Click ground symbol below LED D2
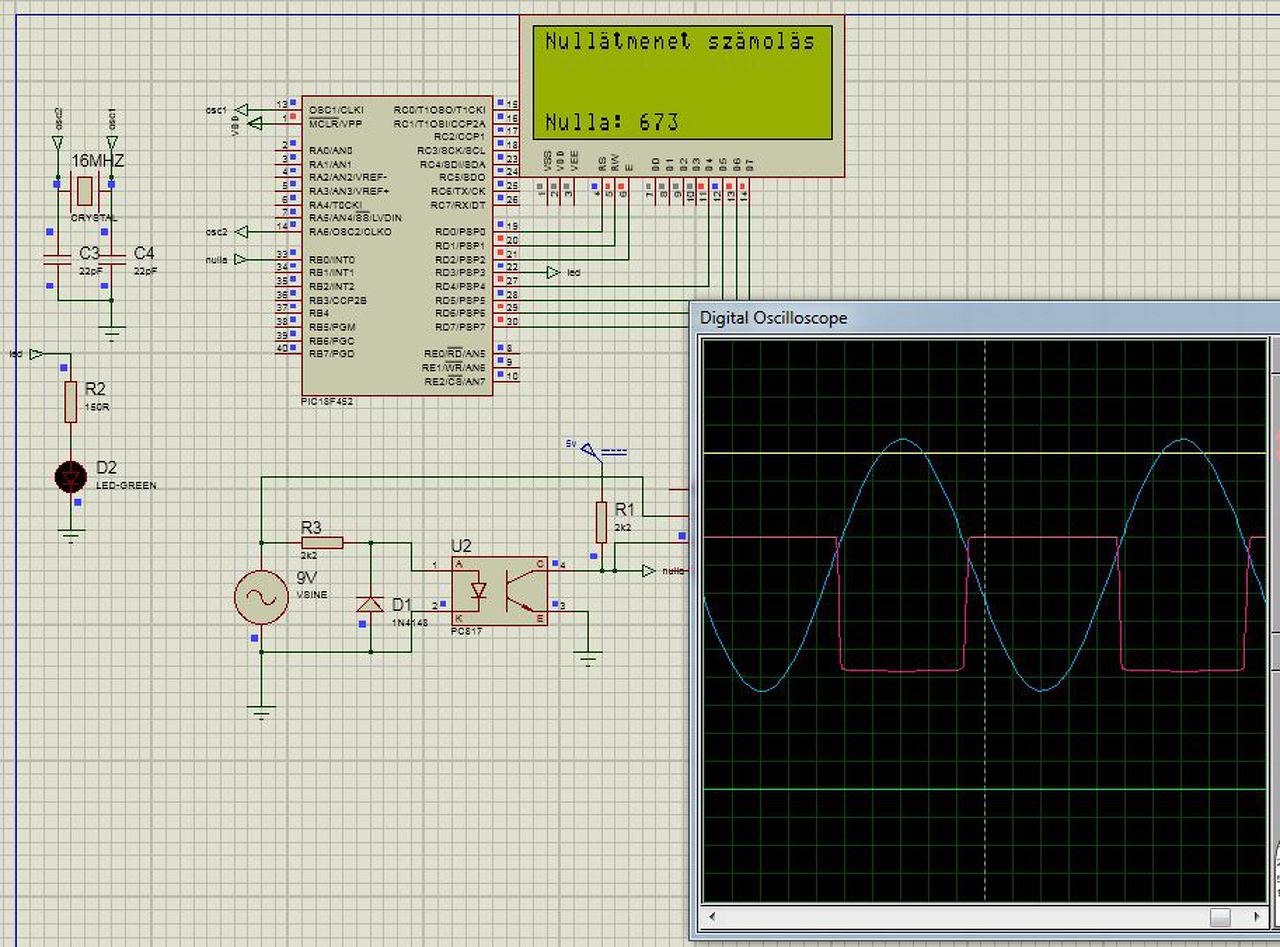Image resolution: width=1280 pixels, height=947 pixels. [70, 536]
